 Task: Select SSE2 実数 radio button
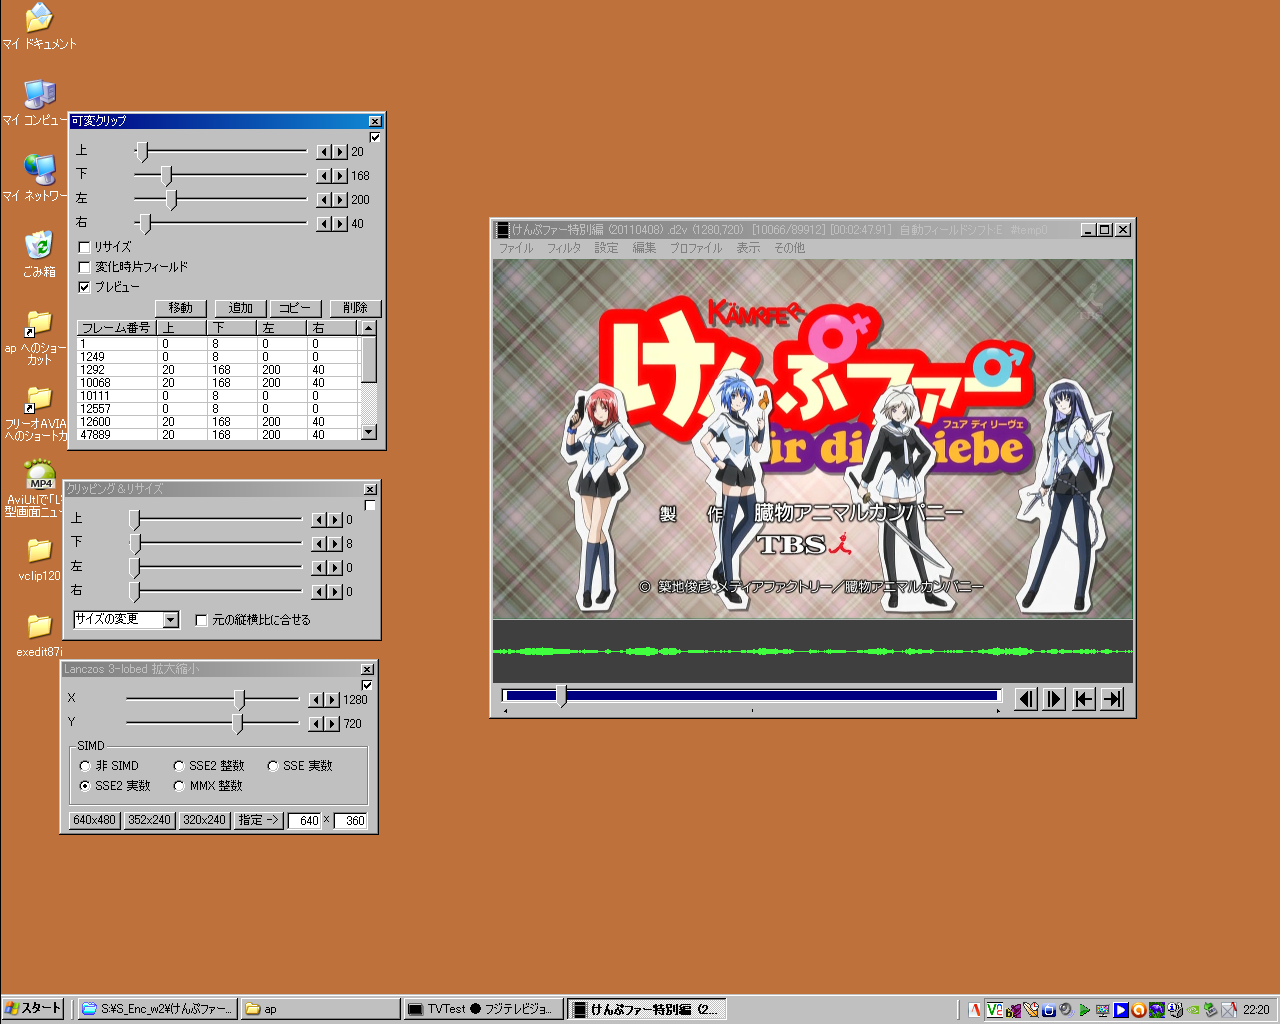[x=85, y=786]
